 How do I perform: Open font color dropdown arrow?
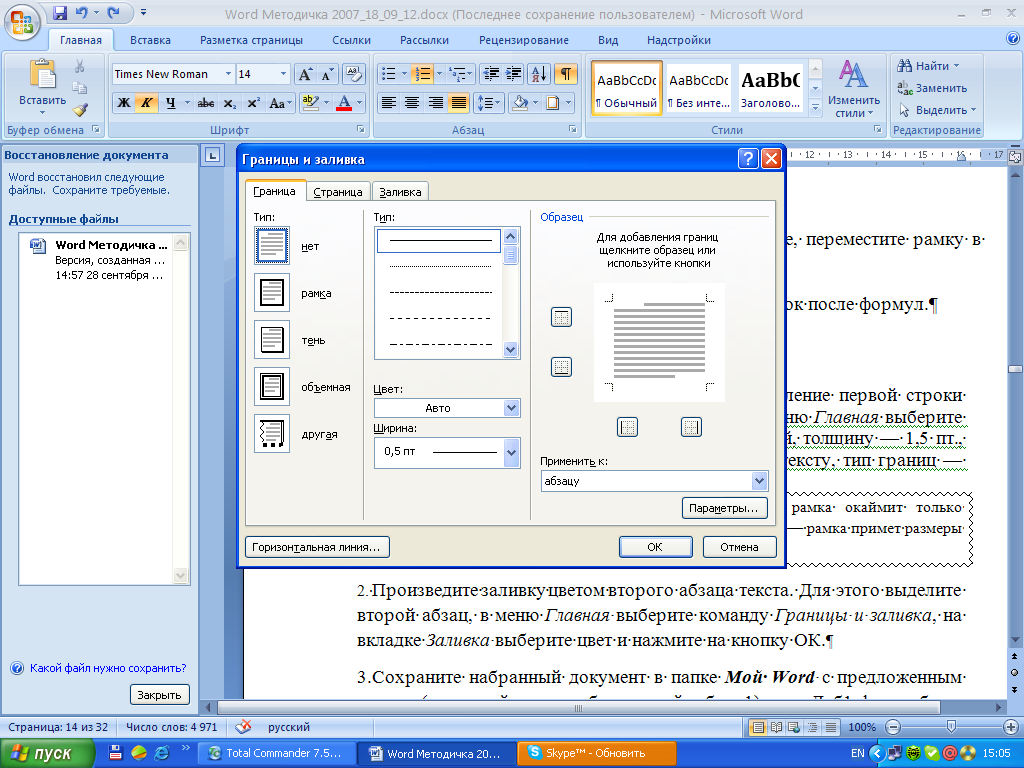[359, 103]
